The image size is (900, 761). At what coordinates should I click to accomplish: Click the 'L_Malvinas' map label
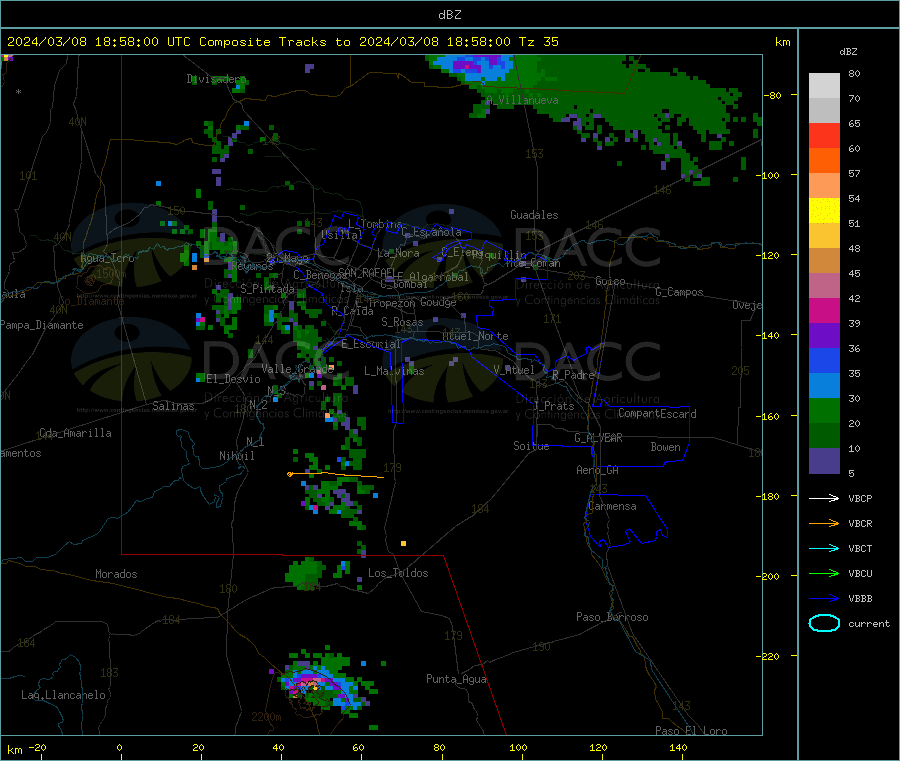click(x=394, y=371)
